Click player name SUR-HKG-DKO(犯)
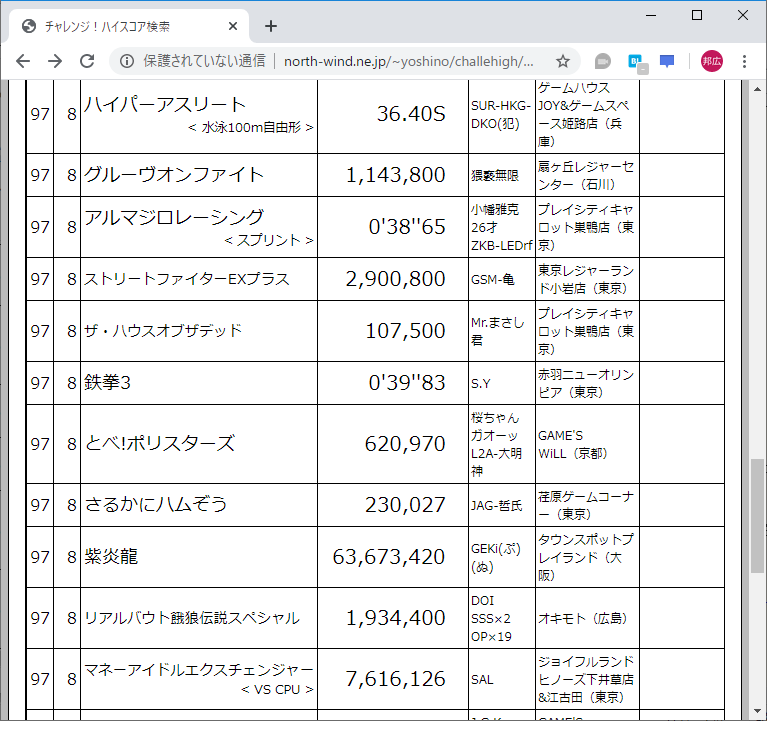 [500, 115]
